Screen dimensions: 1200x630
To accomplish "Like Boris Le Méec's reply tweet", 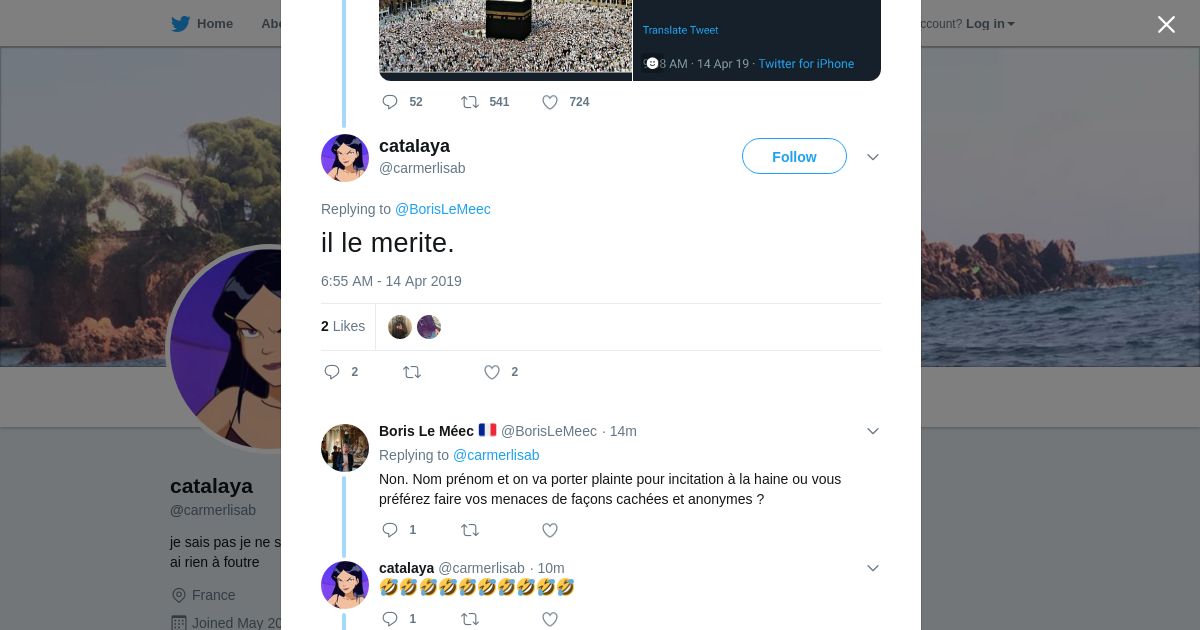I will point(550,530).
